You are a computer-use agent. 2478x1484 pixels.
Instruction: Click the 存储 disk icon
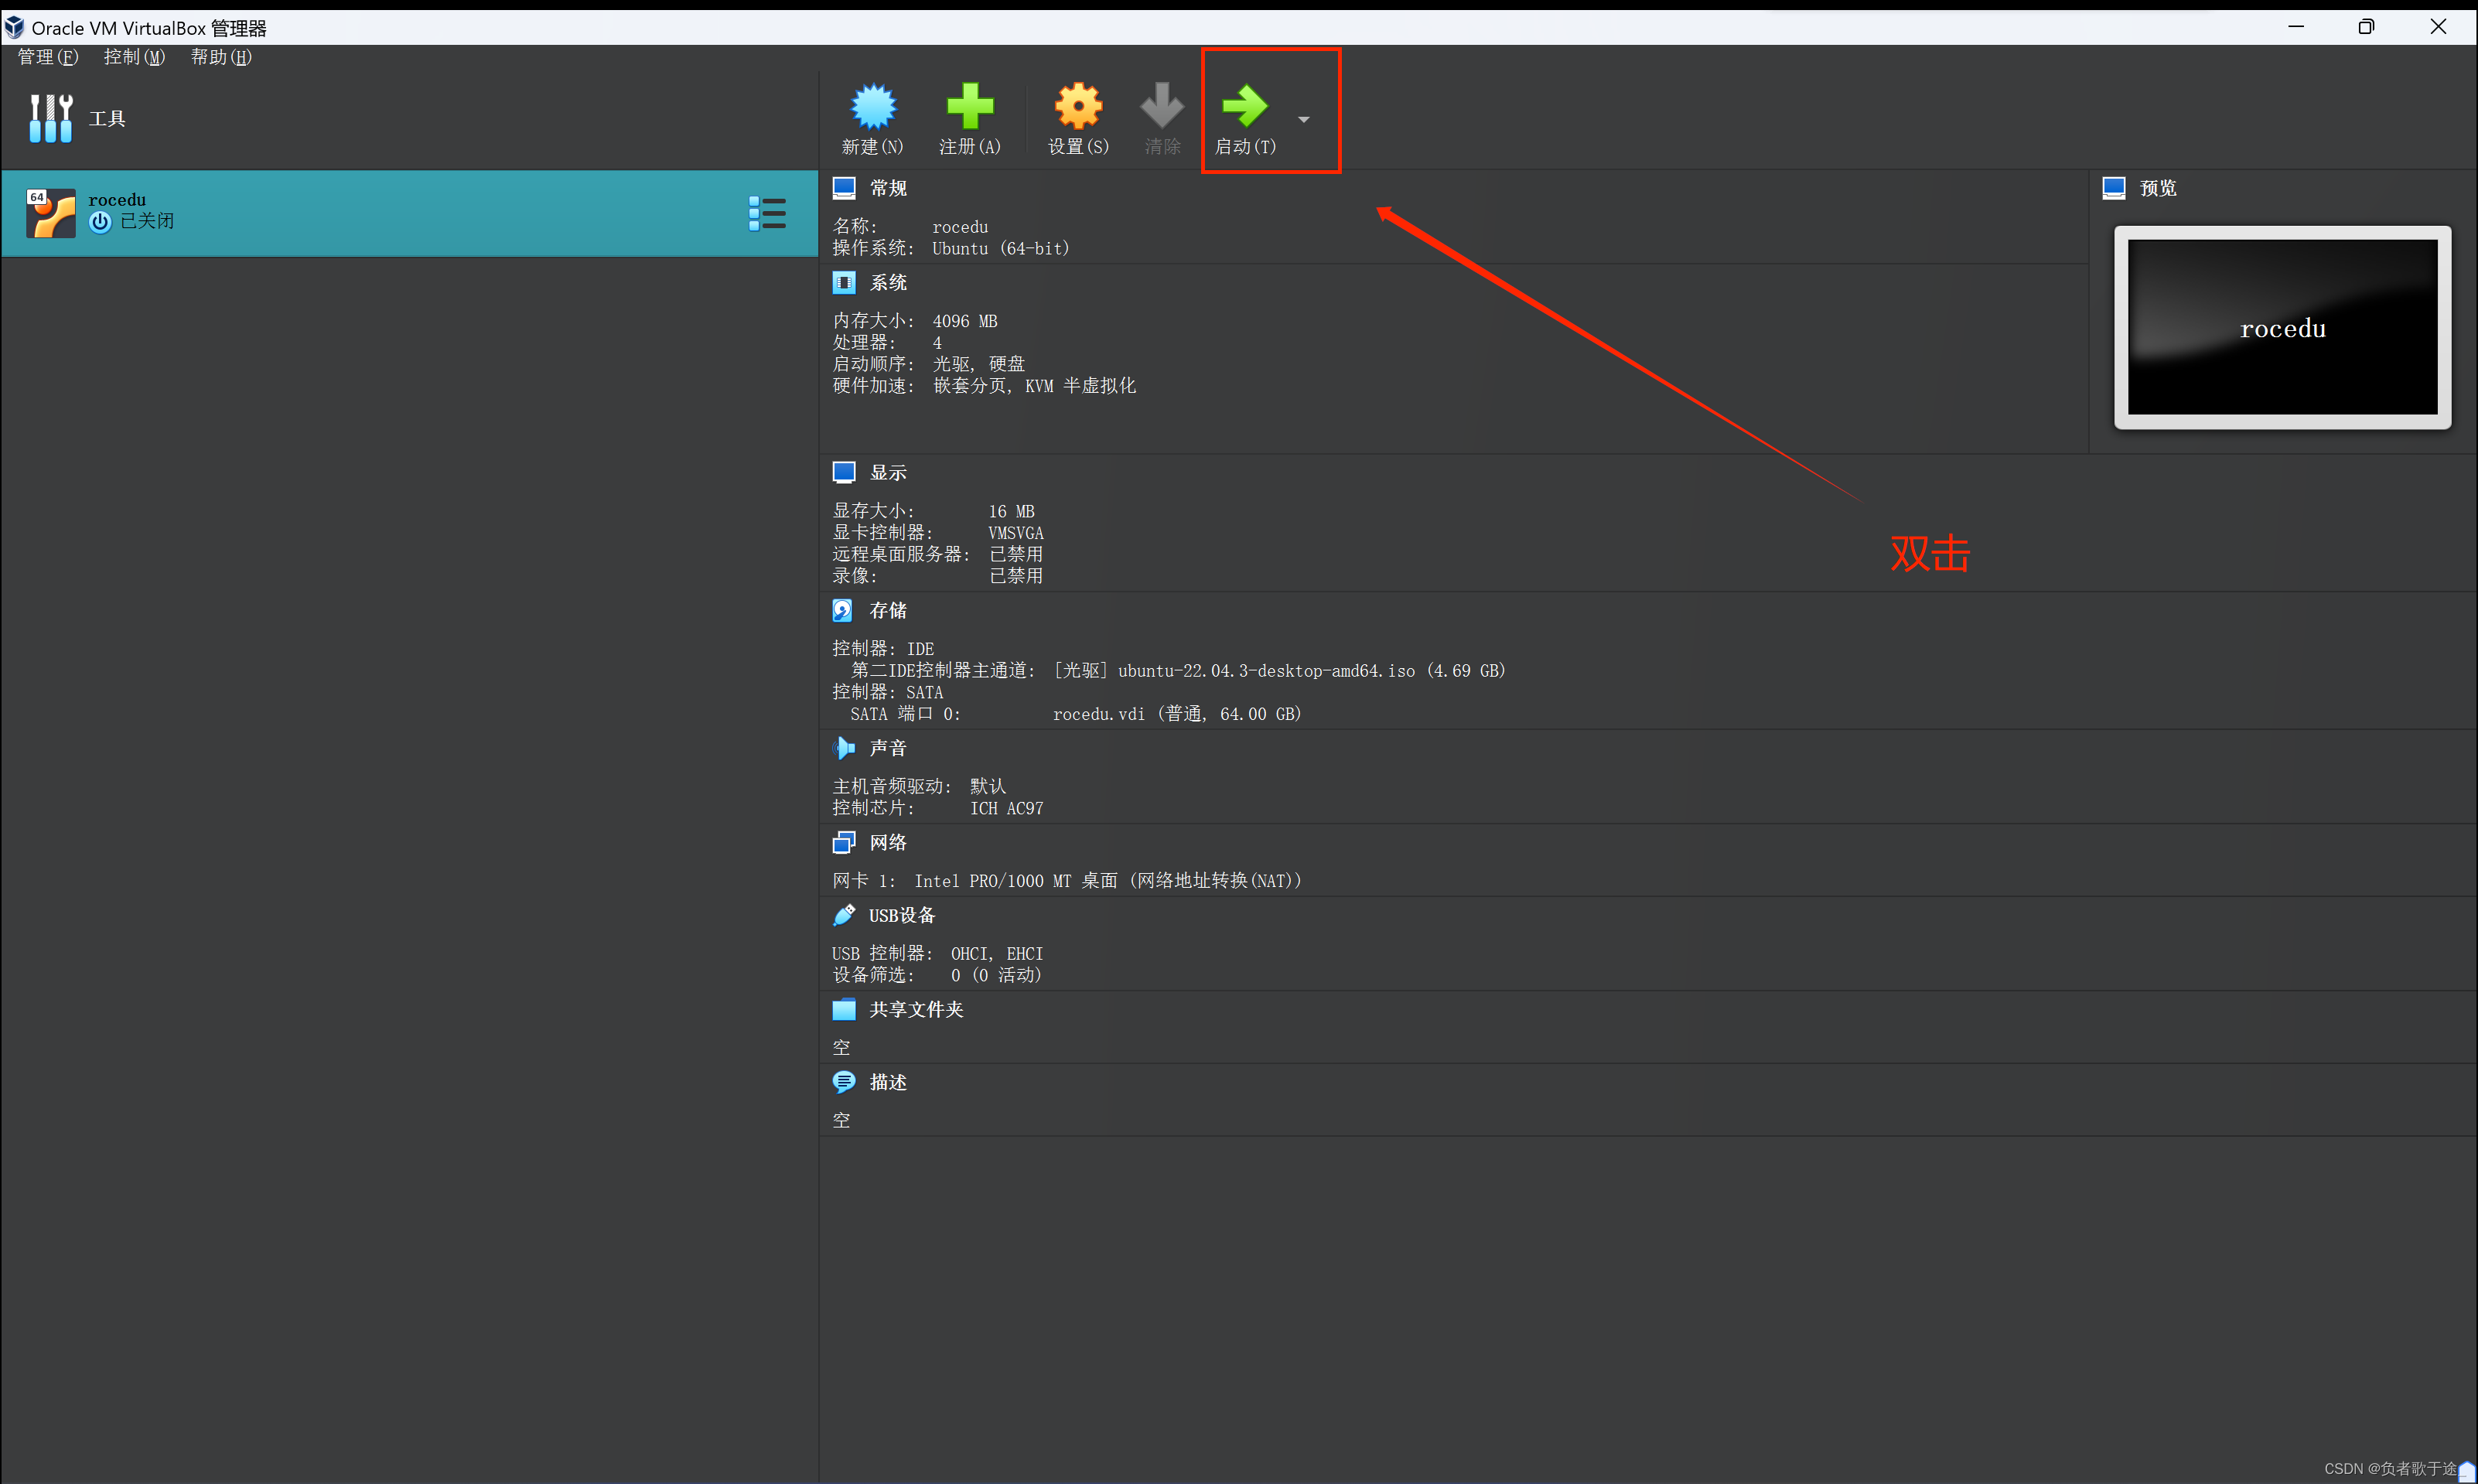843,610
